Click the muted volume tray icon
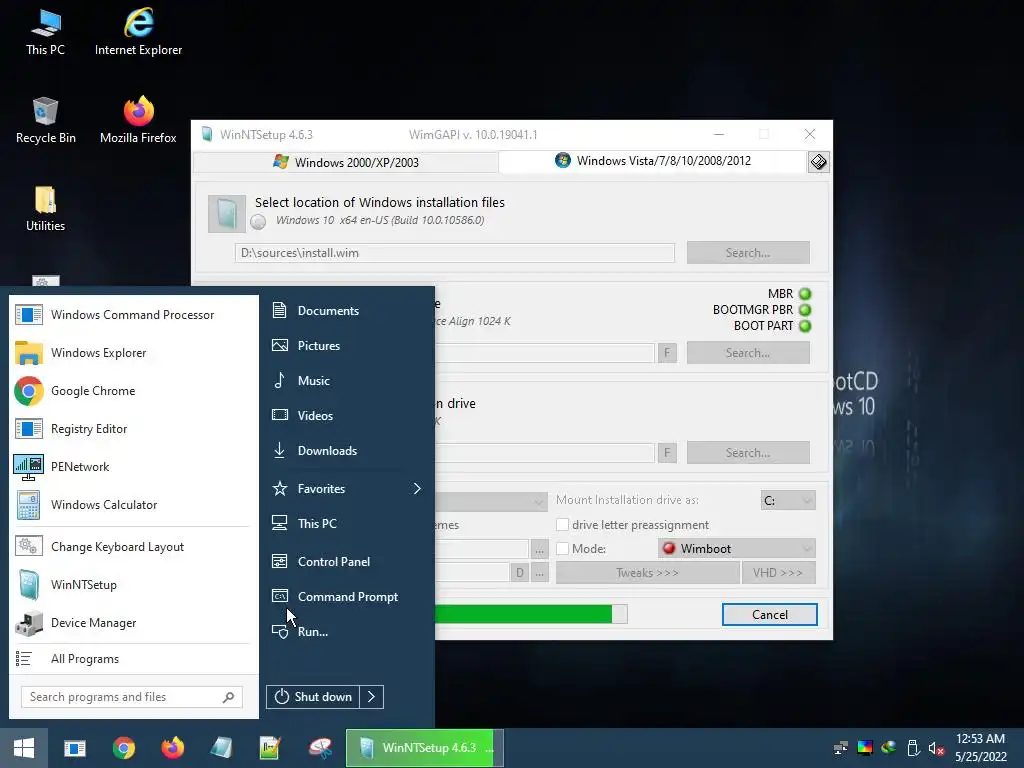 click(936, 748)
